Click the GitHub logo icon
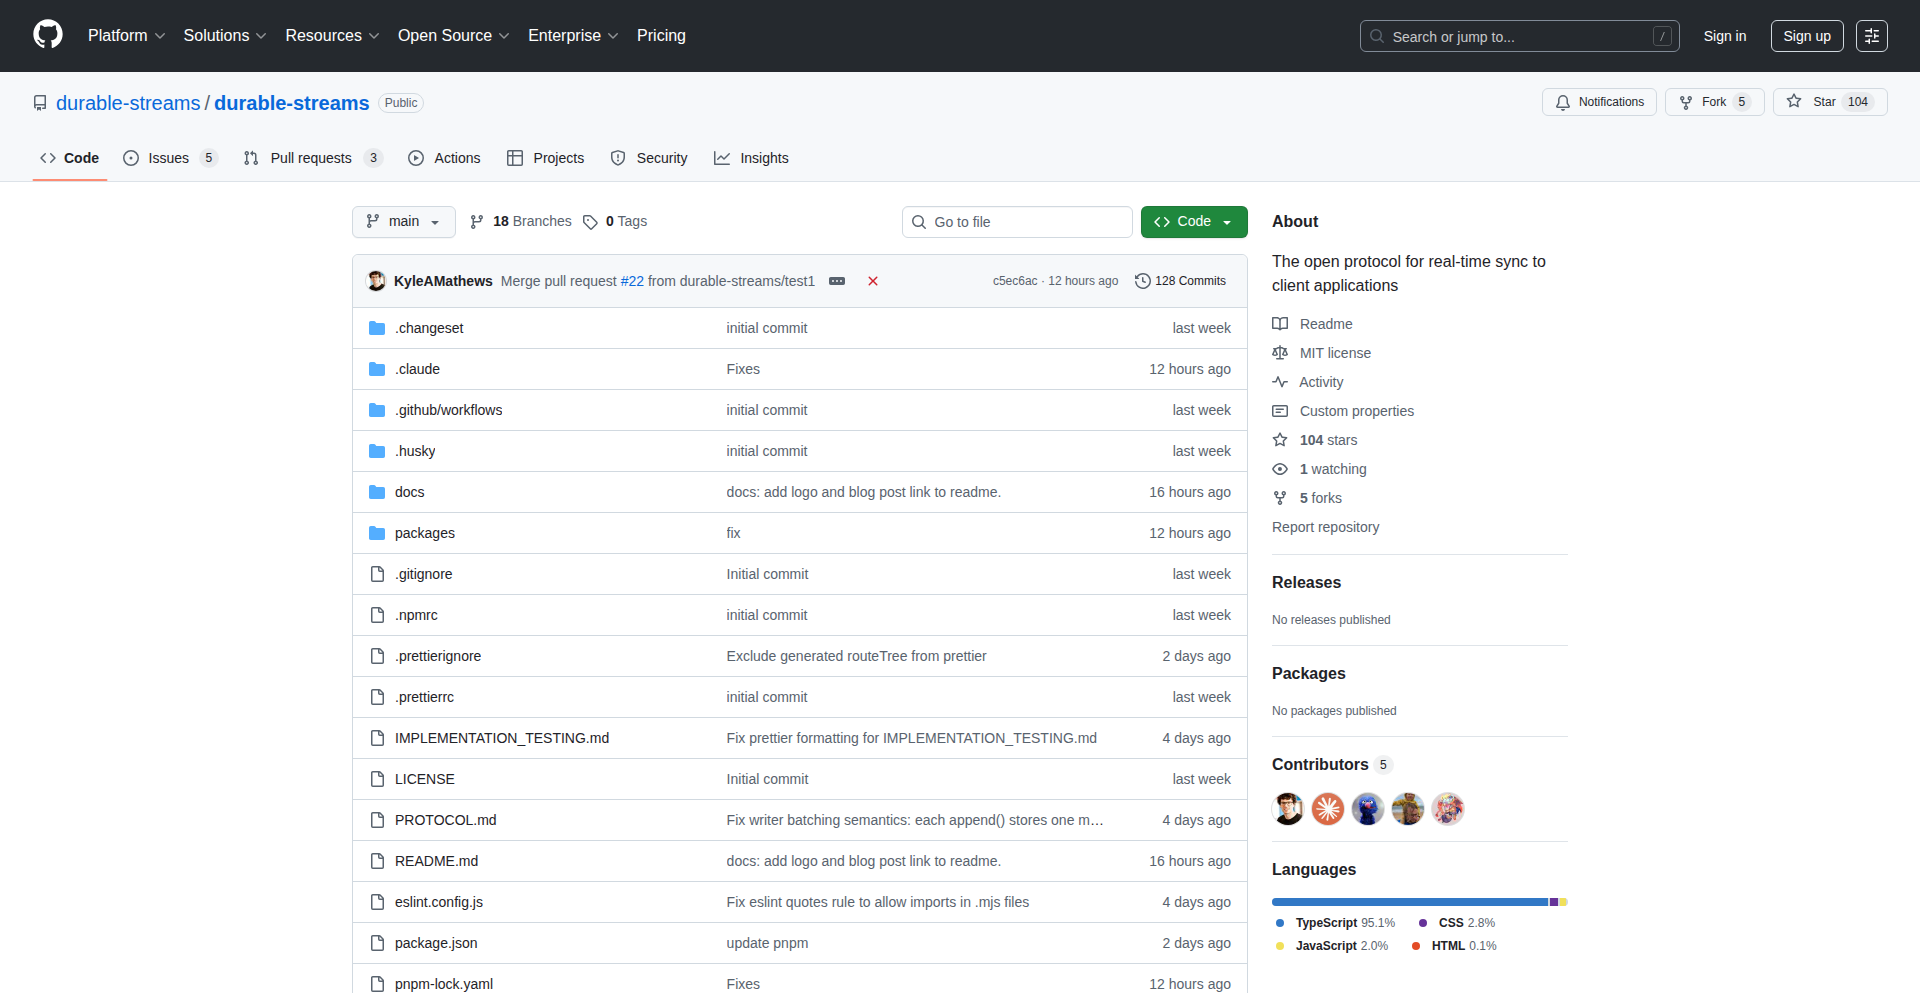 (48, 35)
